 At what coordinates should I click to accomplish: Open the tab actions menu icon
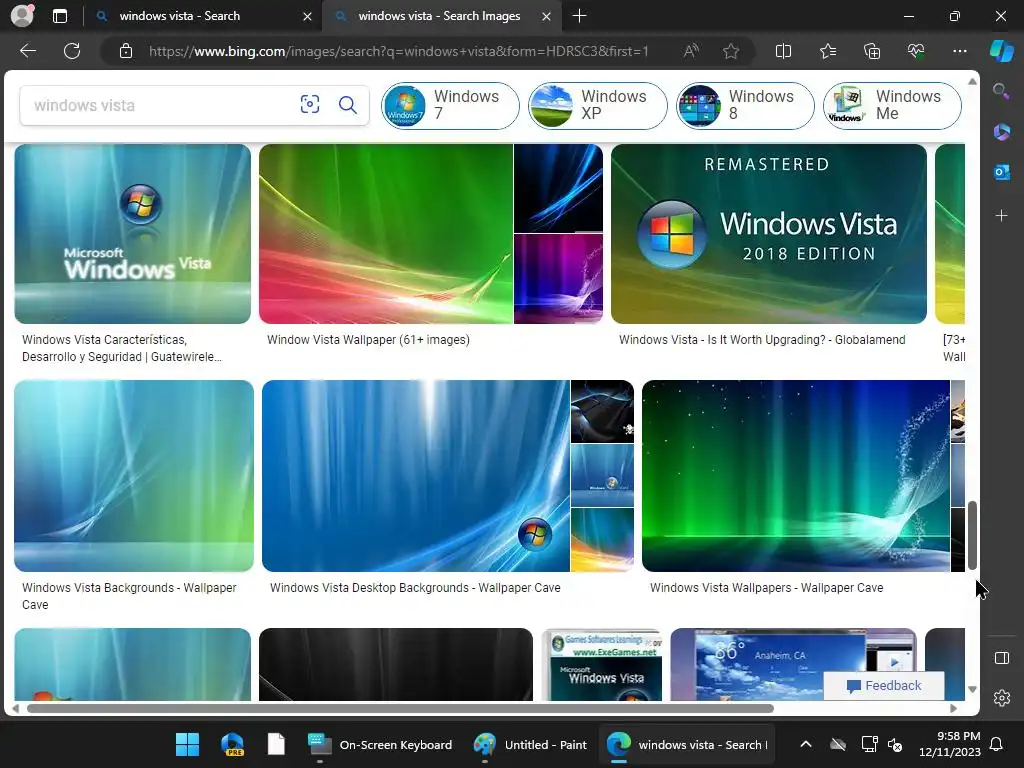pos(59,16)
